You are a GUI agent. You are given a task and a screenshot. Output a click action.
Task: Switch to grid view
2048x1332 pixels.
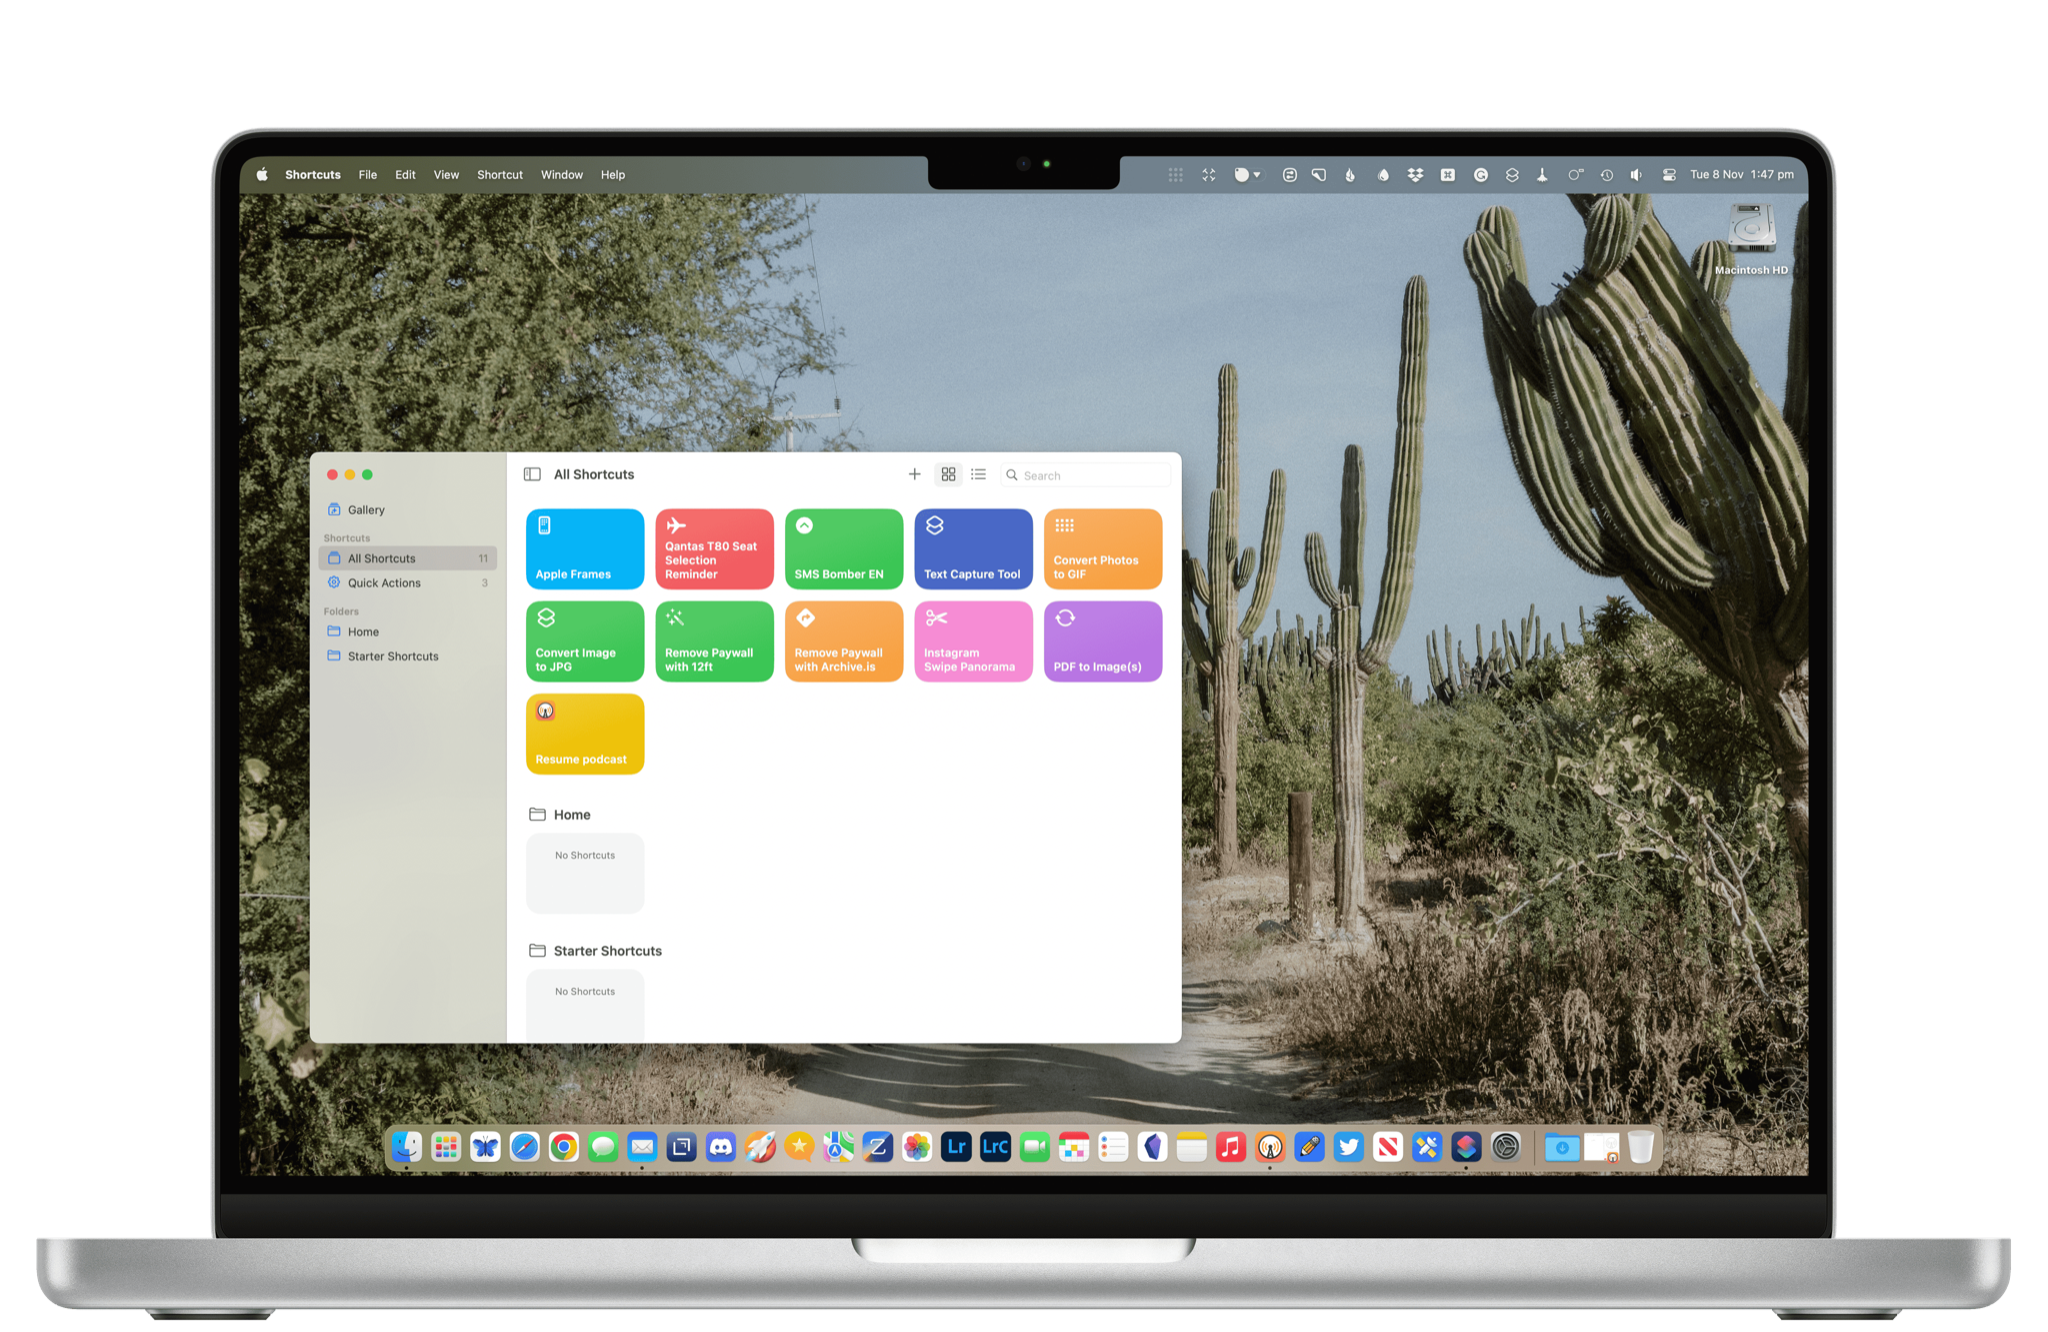click(948, 474)
